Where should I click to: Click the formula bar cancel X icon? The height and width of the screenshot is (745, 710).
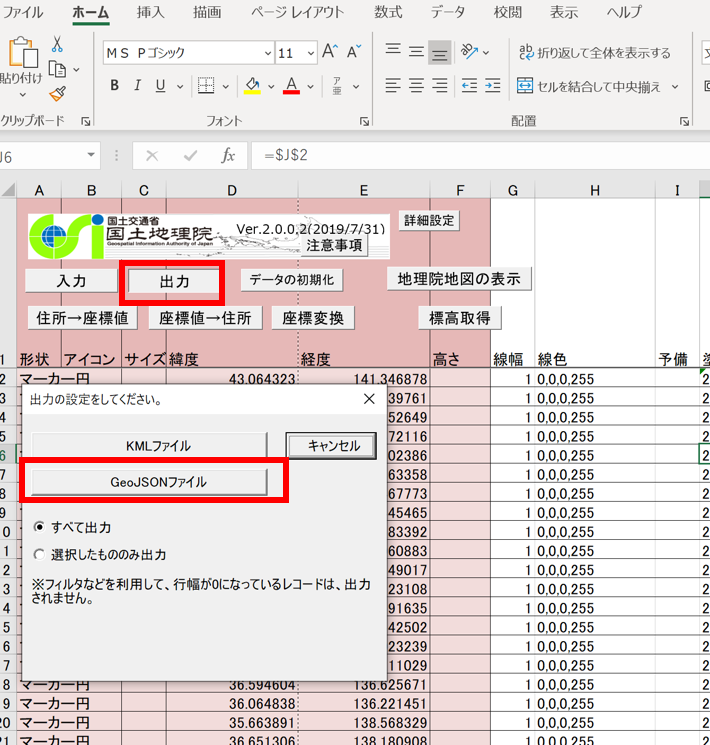[x=152, y=155]
